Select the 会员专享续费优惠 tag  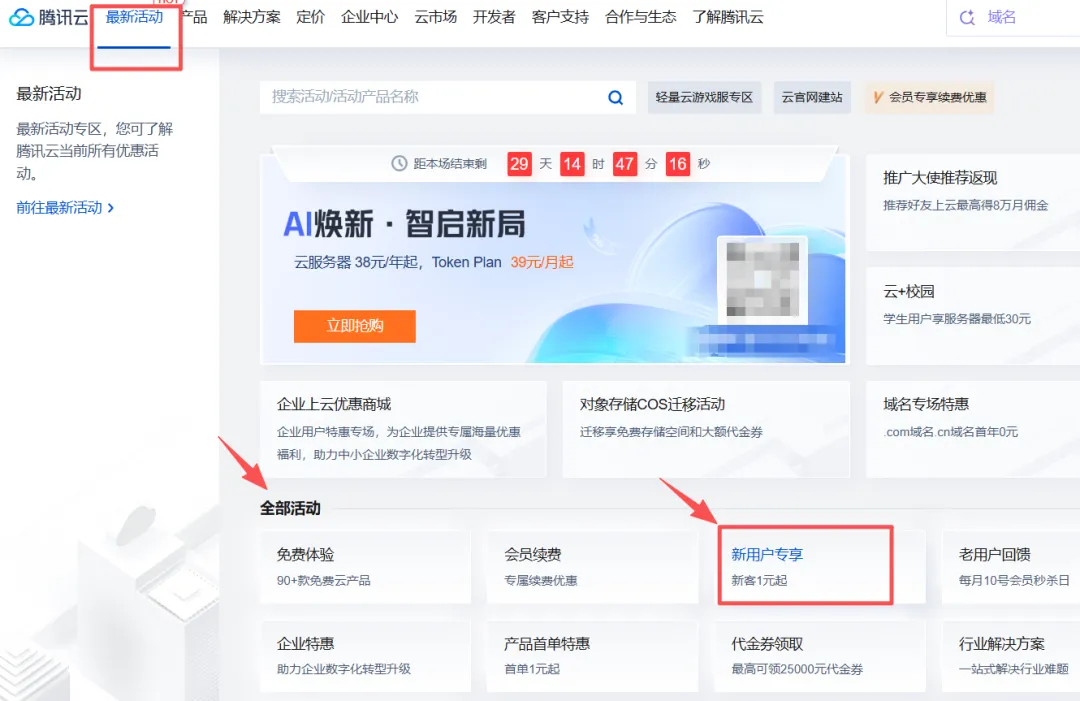point(929,97)
